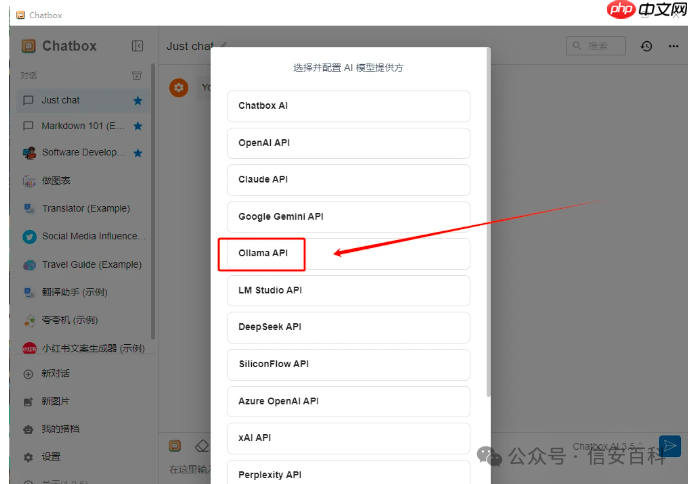Open the Software Developer conversation
This screenshot has width=688, height=484.
pyautogui.click(x=83, y=153)
